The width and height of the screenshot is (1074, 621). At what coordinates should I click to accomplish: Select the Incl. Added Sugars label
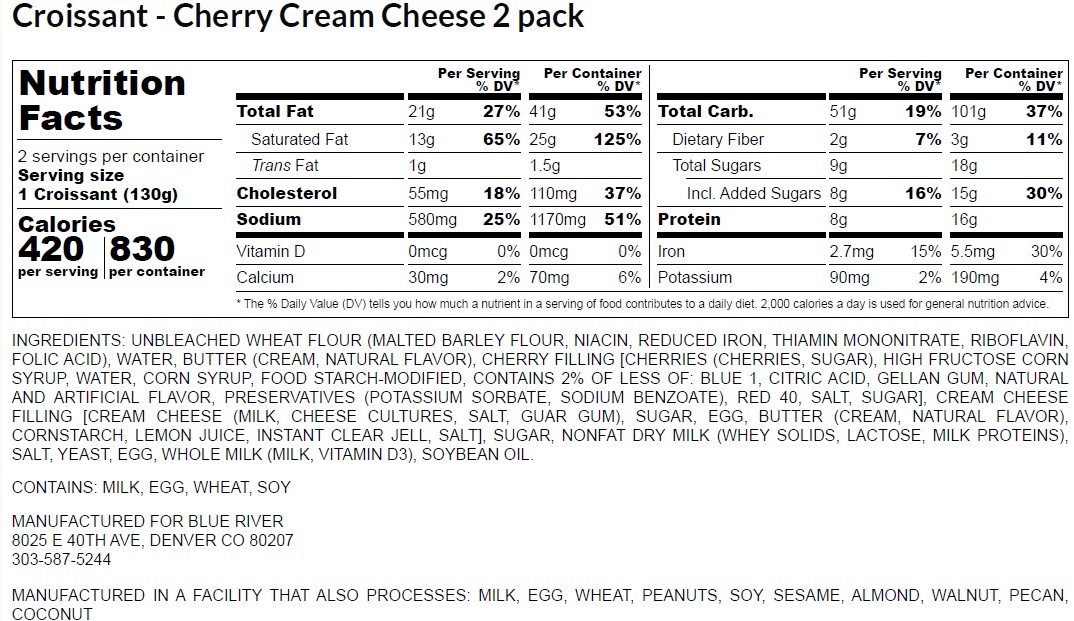(x=754, y=193)
